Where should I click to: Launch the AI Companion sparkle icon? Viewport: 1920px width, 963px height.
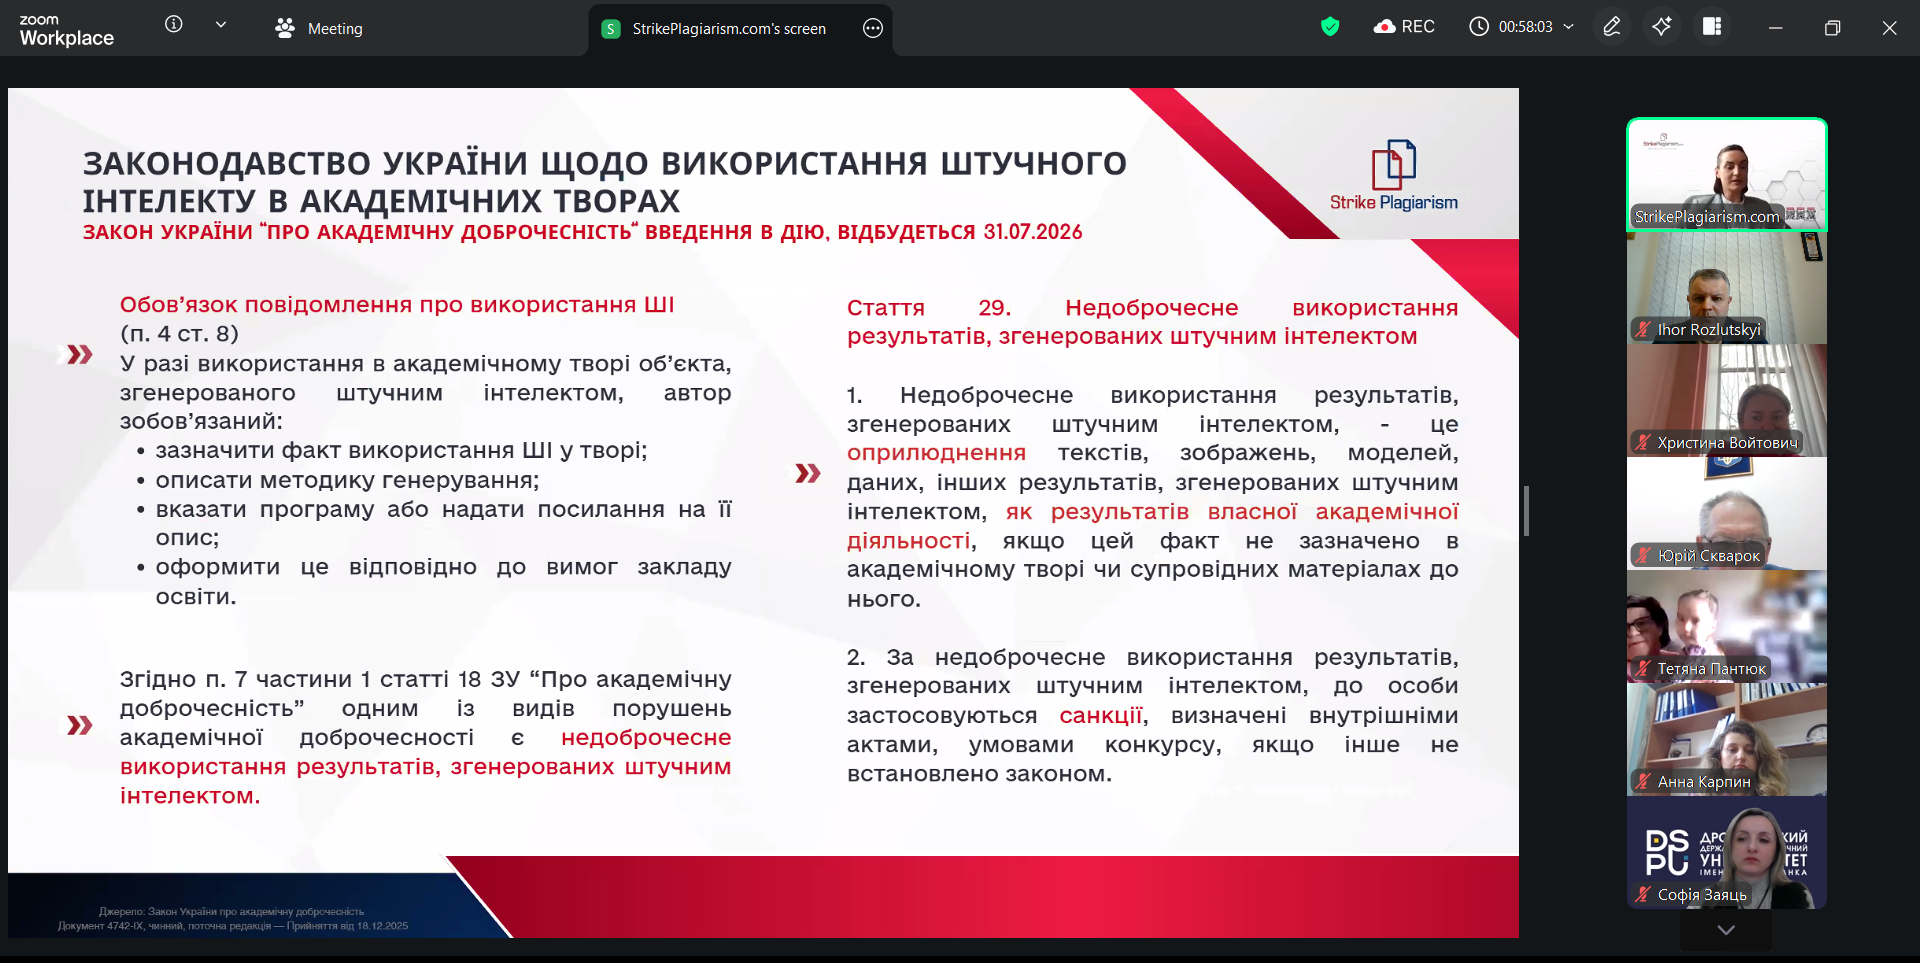(x=1662, y=27)
